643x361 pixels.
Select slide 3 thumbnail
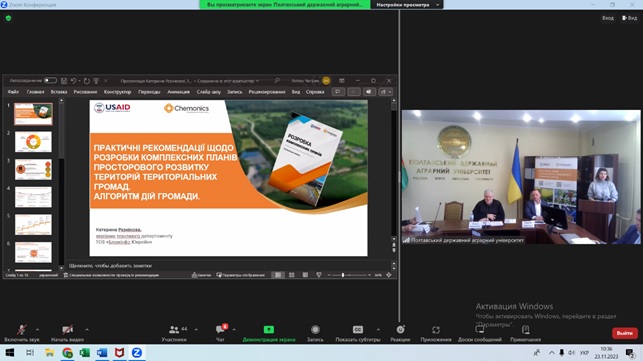click(33, 169)
